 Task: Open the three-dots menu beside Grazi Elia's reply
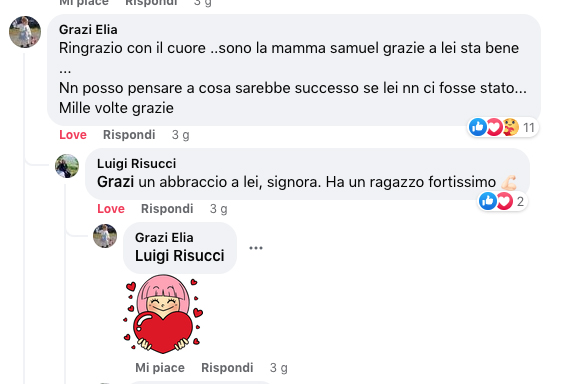(256, 248)
